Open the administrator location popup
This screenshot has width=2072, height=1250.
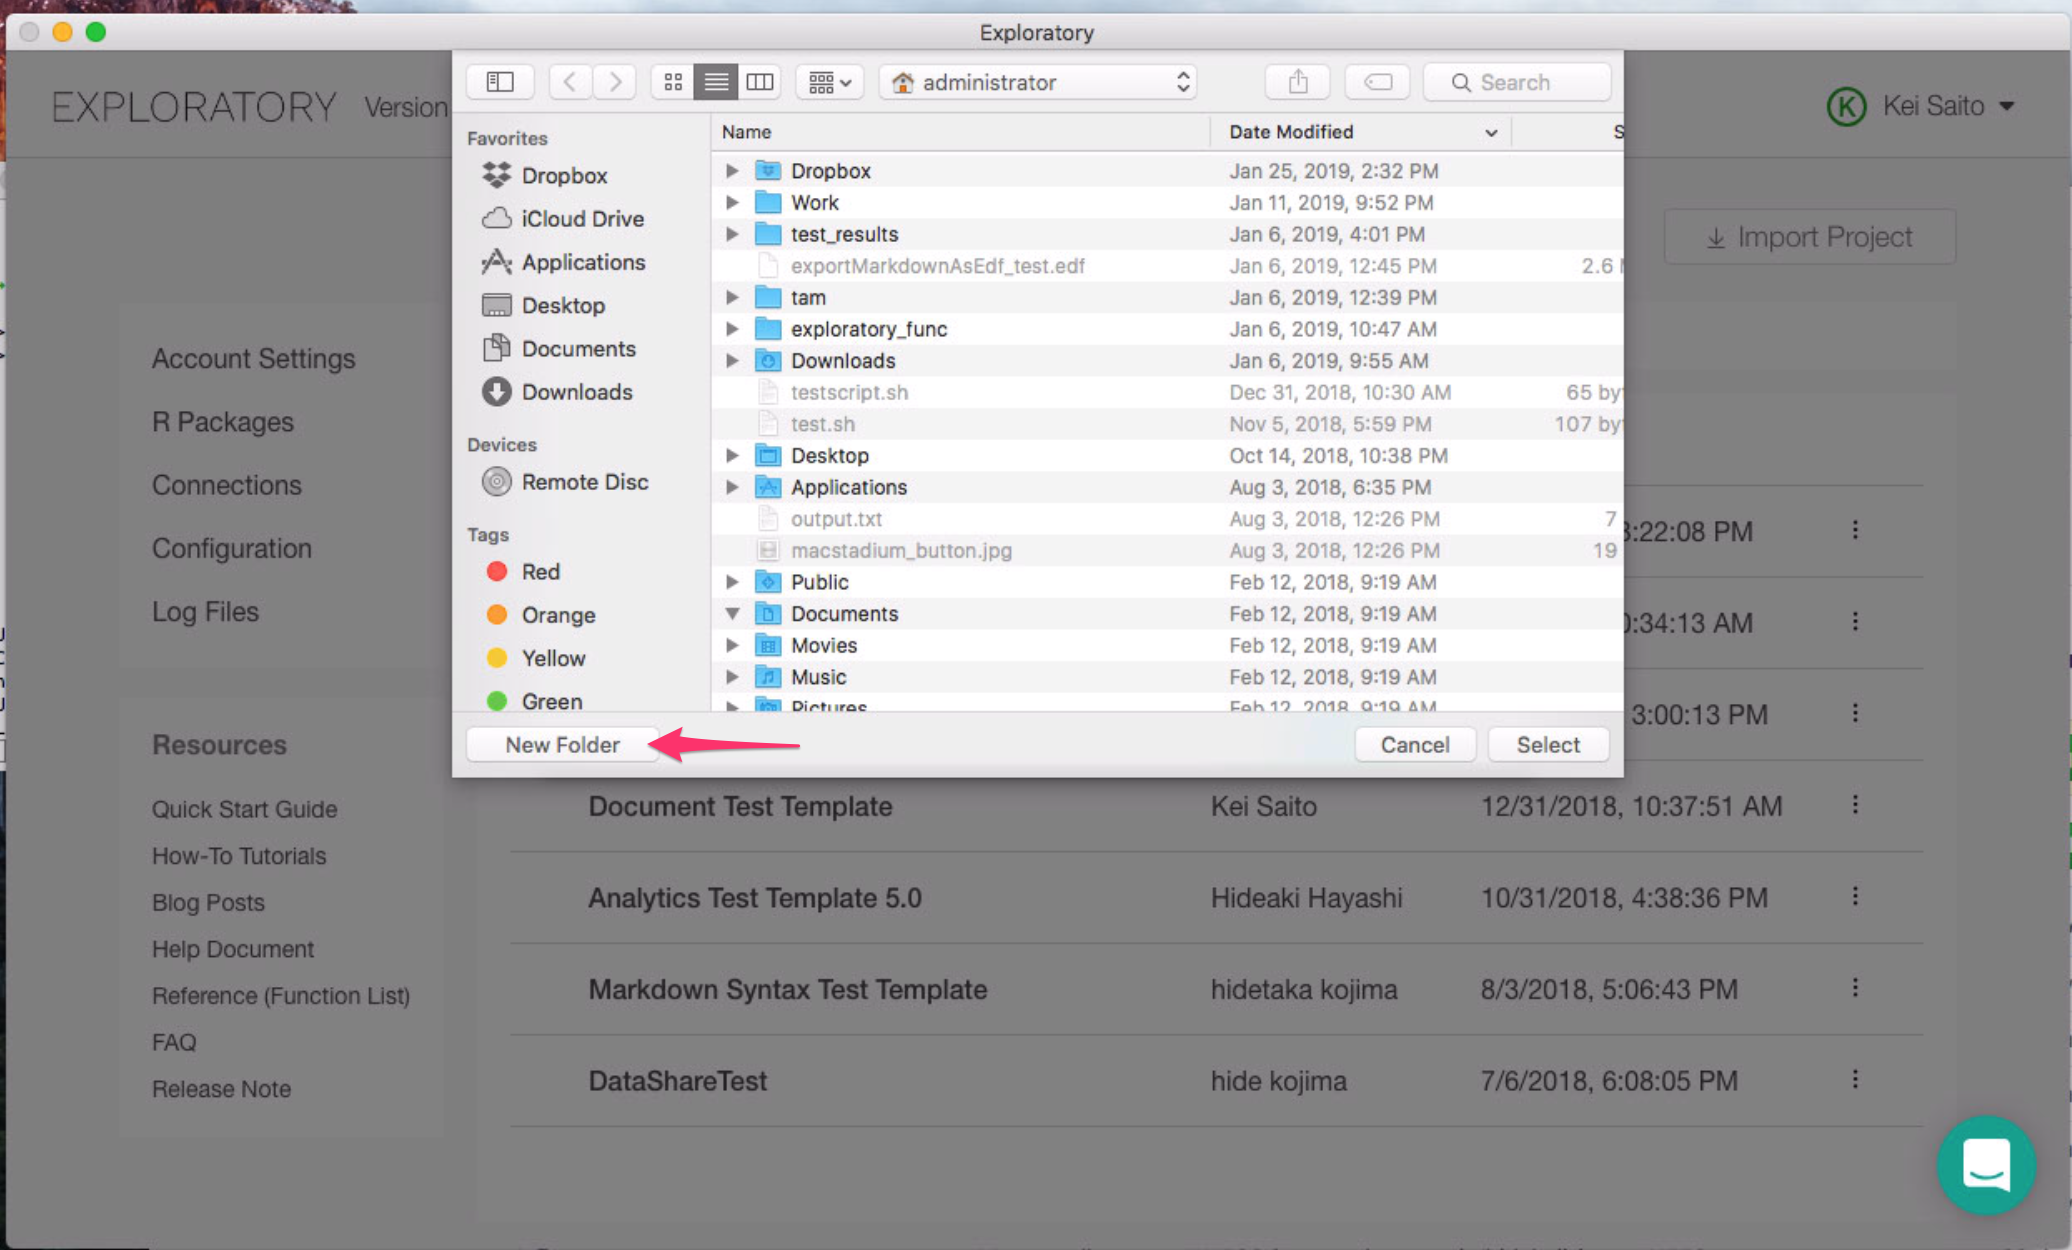click(x=1038, y=82)
